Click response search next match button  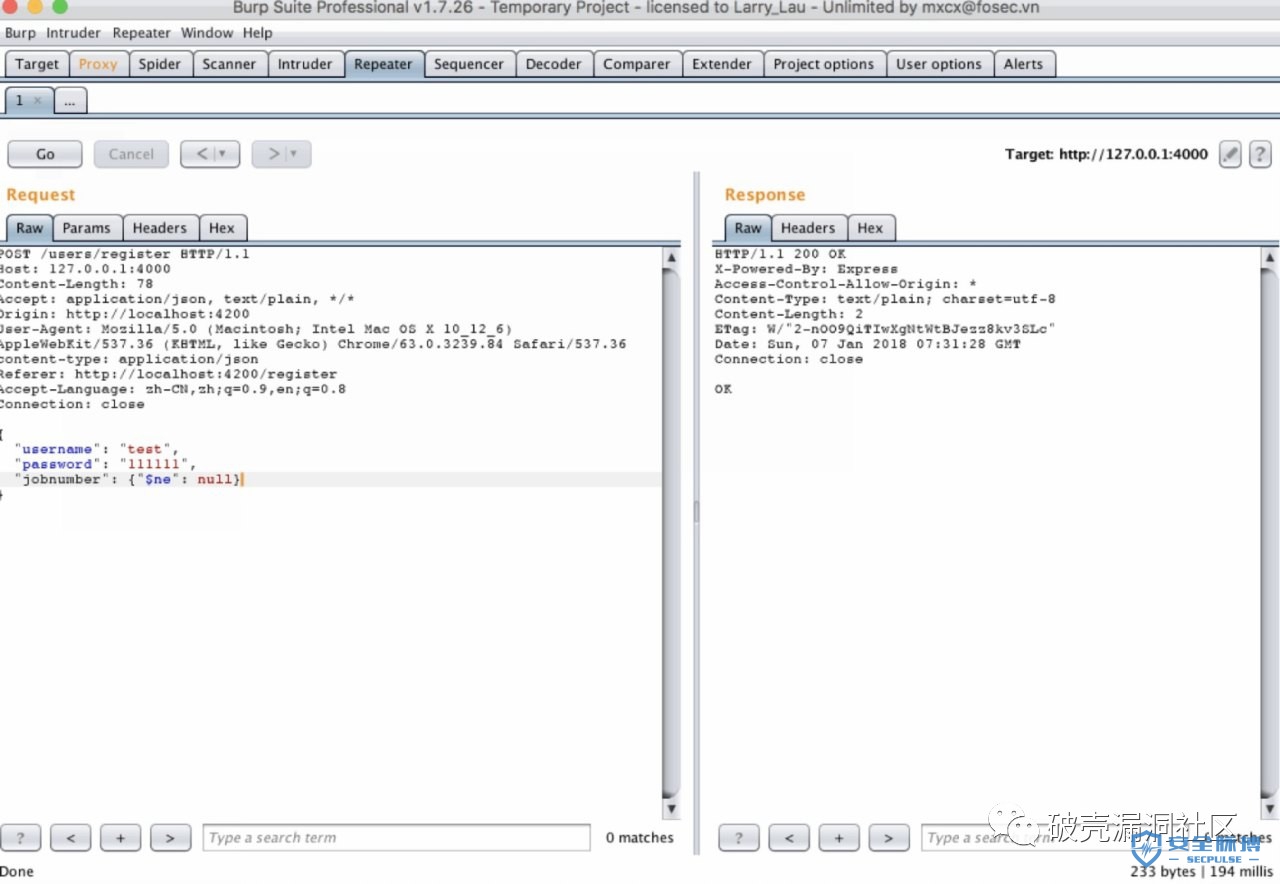point(889,838)
